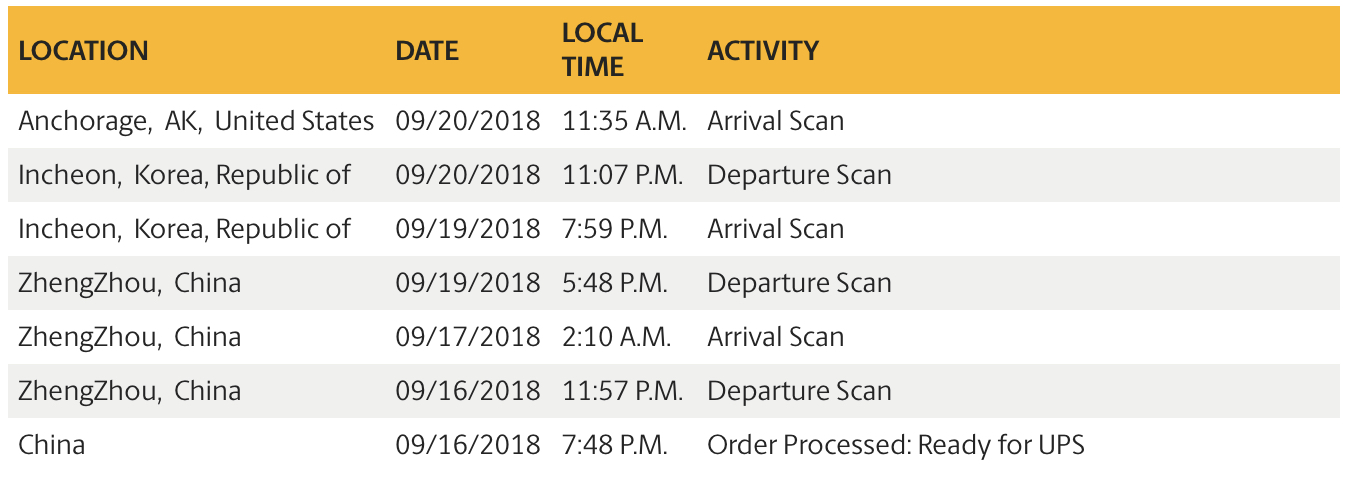The width and height of the screenshot is (1348, 479).
Task: Click Order Processed: Ready for UPS
Action: pyautogui.click(x=895, y=445)
